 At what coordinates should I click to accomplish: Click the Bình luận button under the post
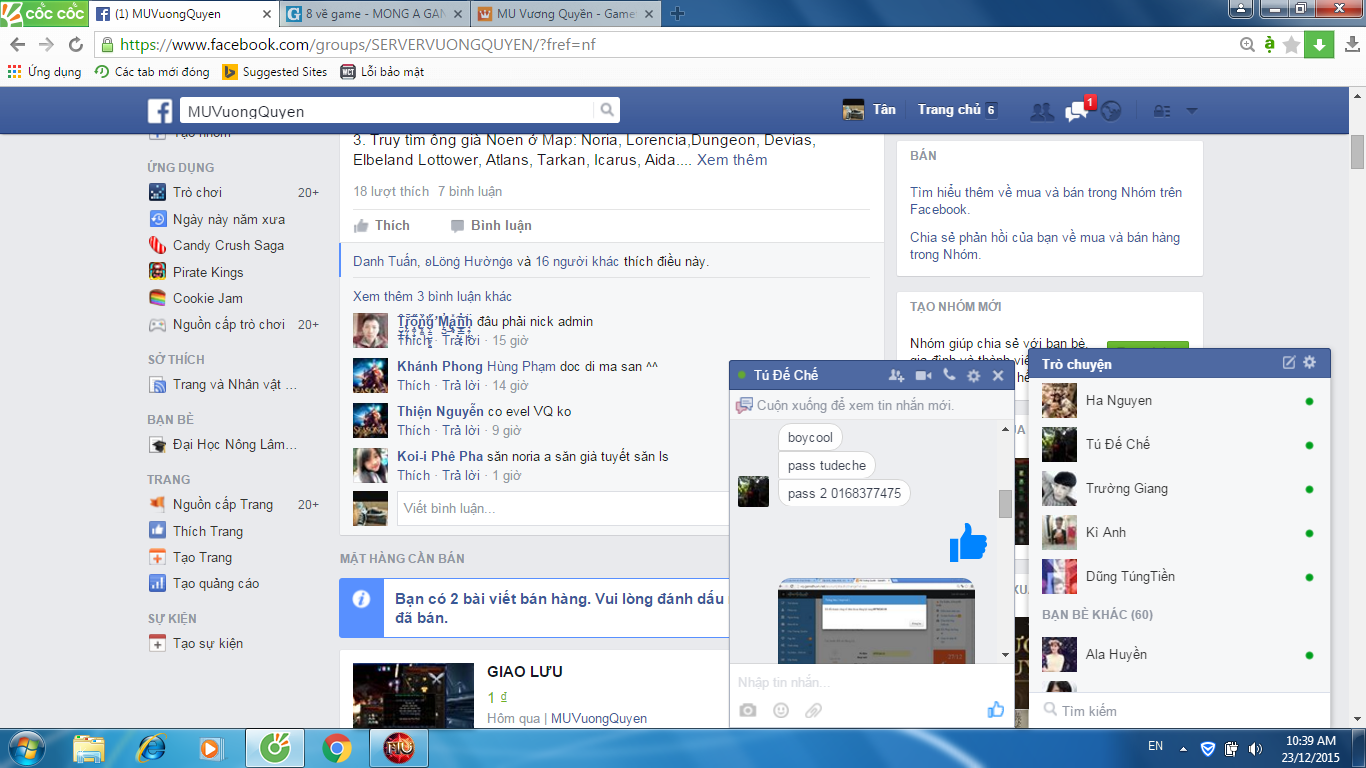[491, 225]
